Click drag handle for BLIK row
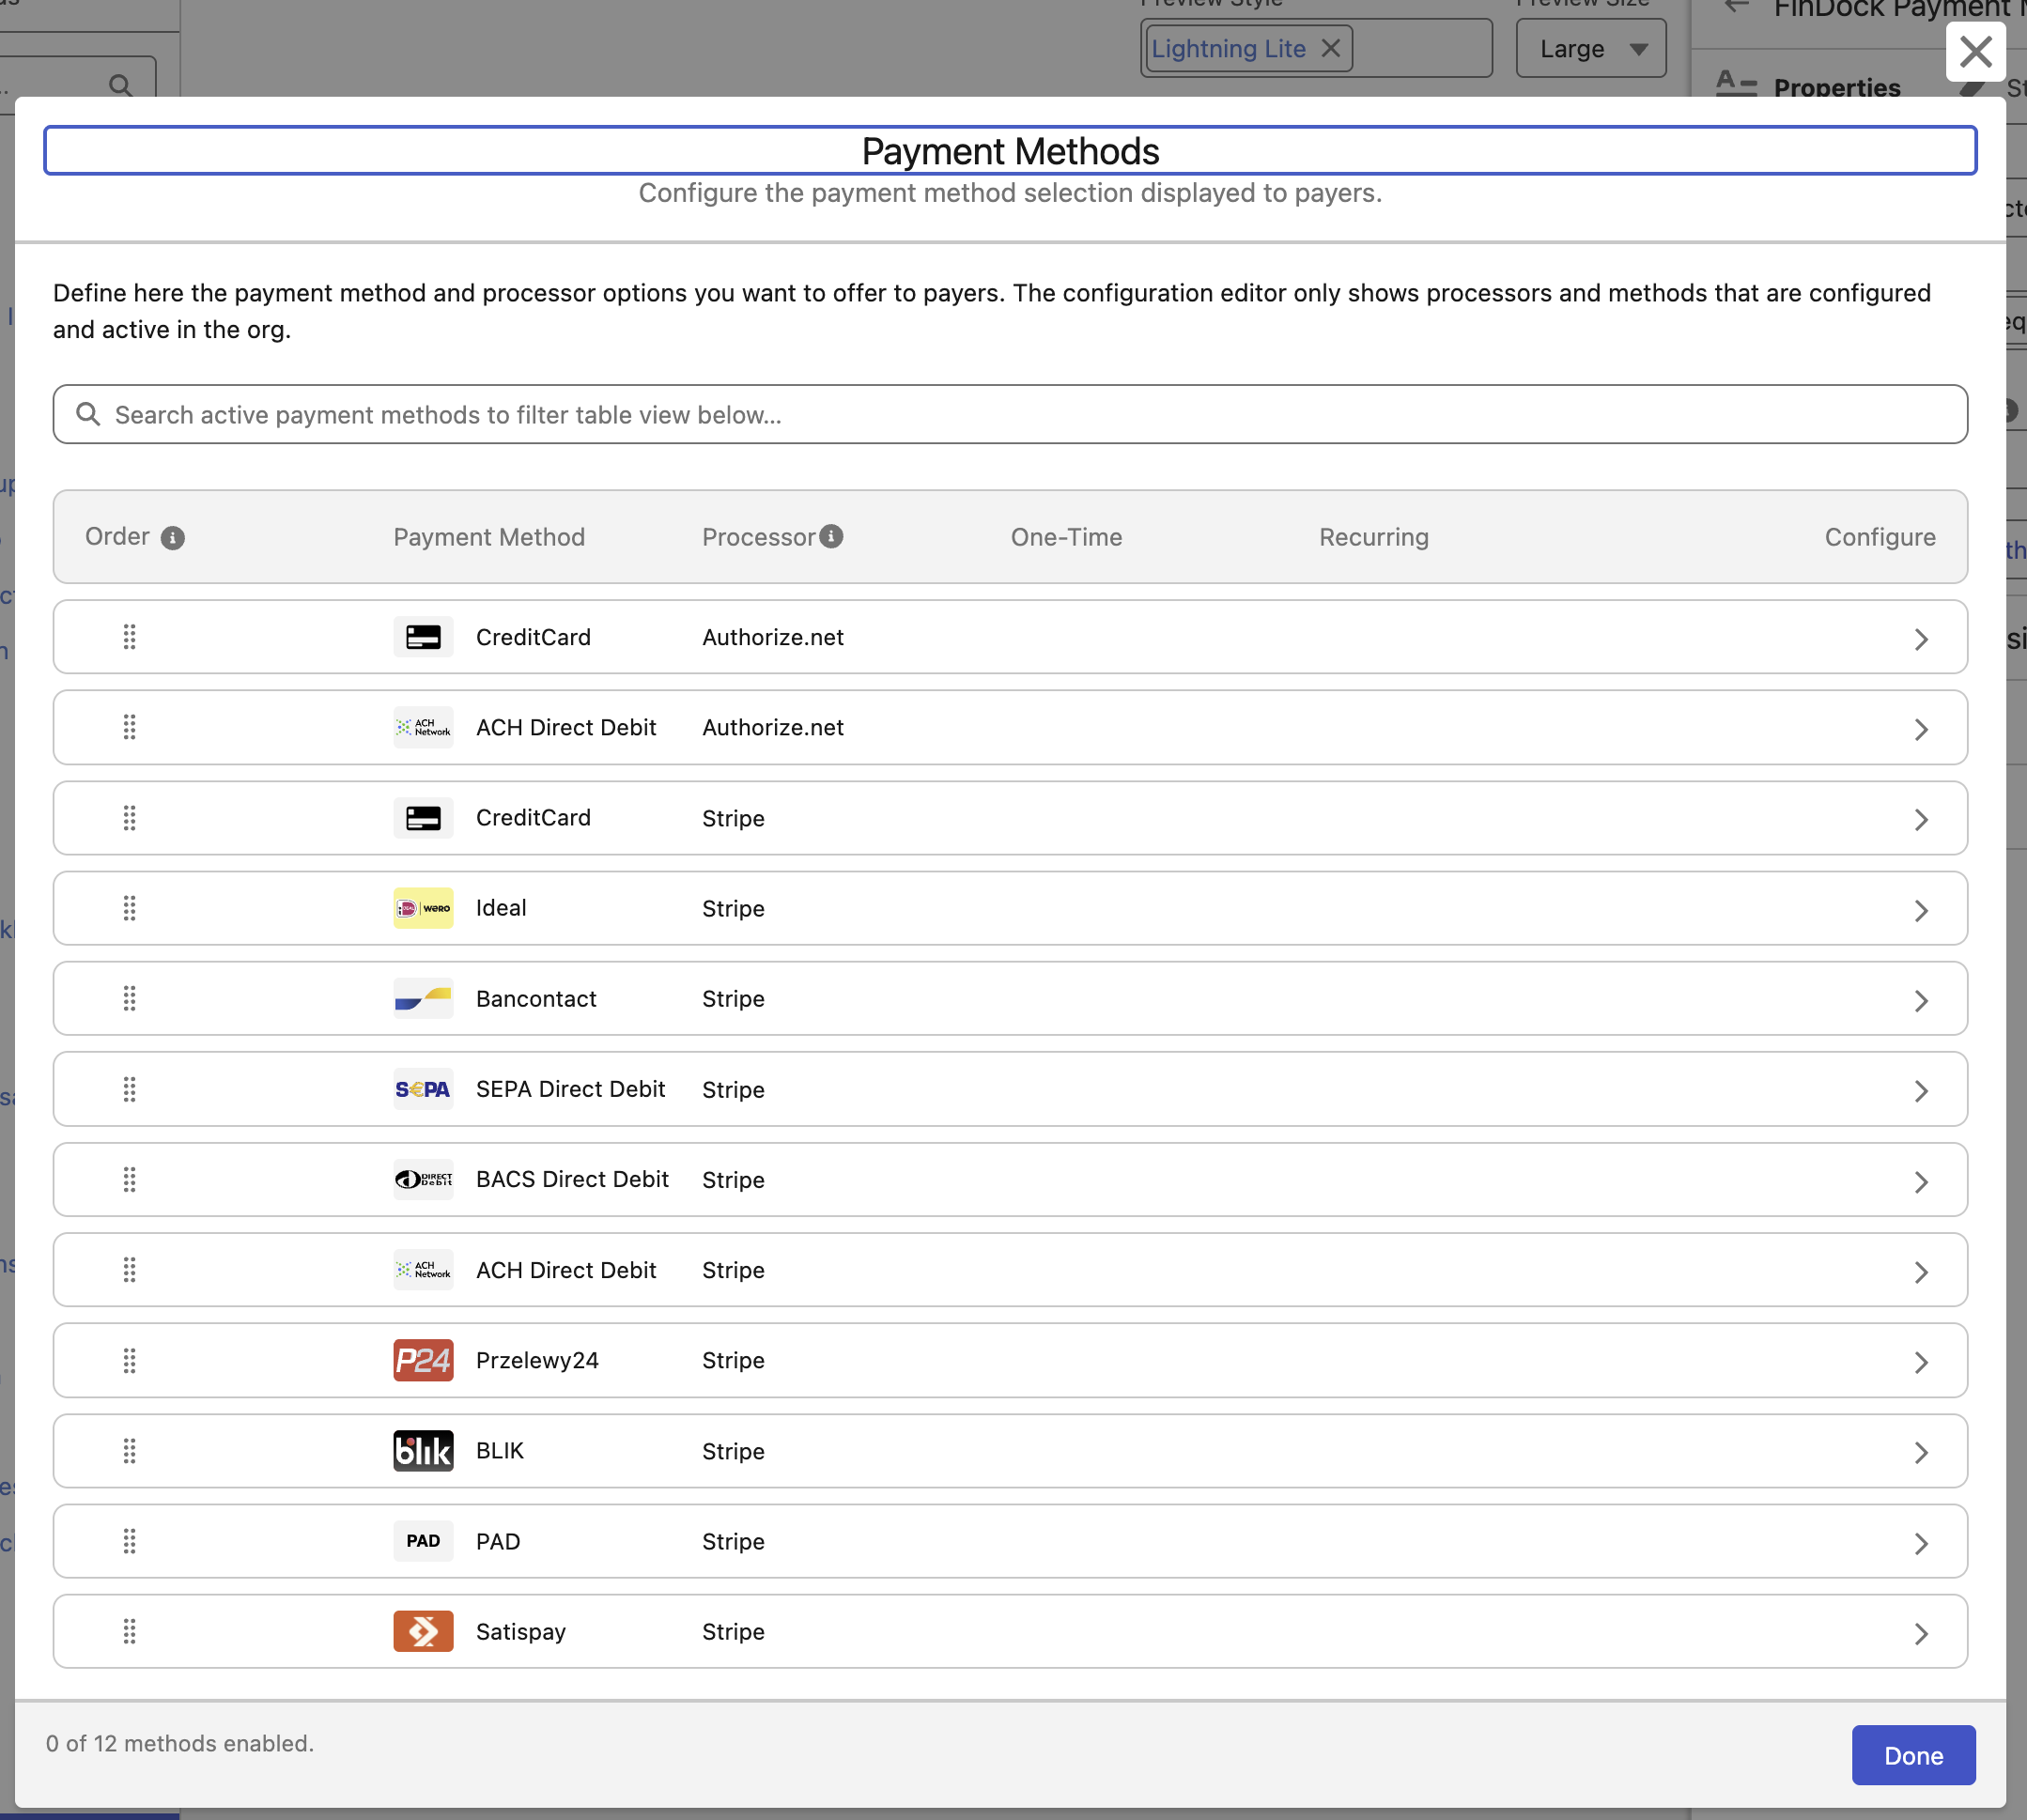The image size is (2027, 1820). click(x=129, y=1451)
